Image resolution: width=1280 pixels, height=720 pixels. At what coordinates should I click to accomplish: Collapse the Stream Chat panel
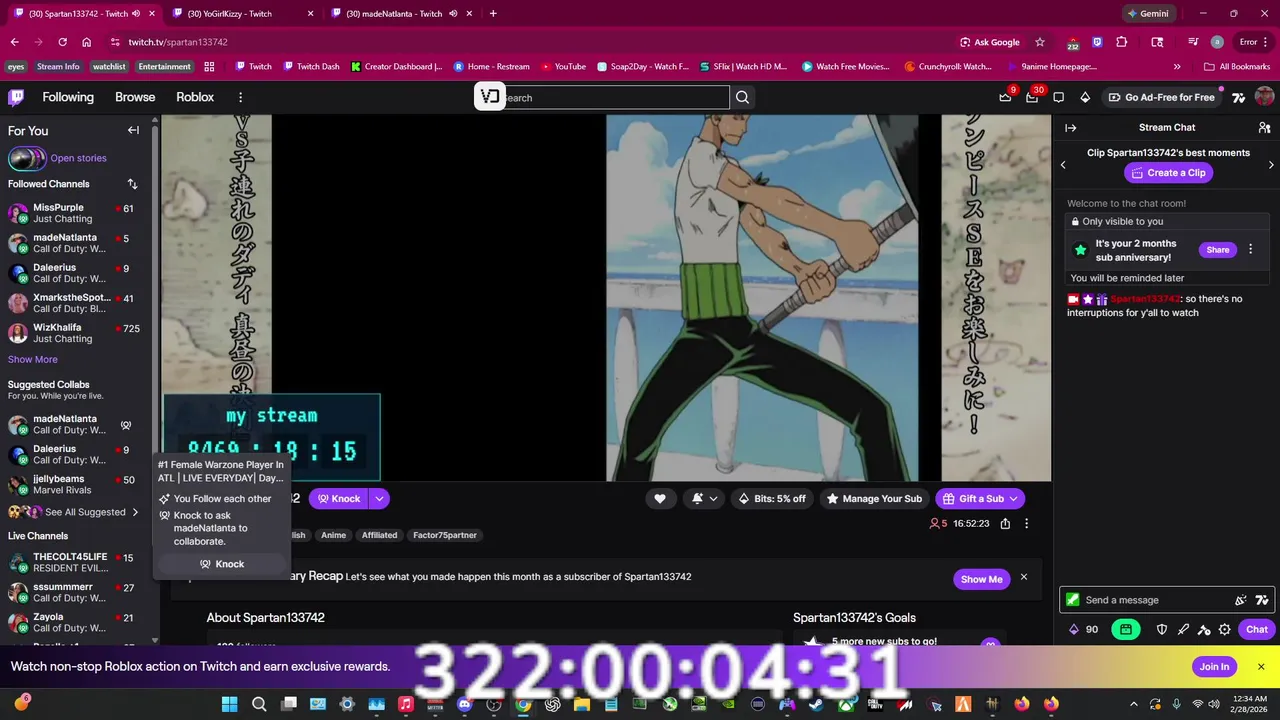click(x=1070, y=128)
